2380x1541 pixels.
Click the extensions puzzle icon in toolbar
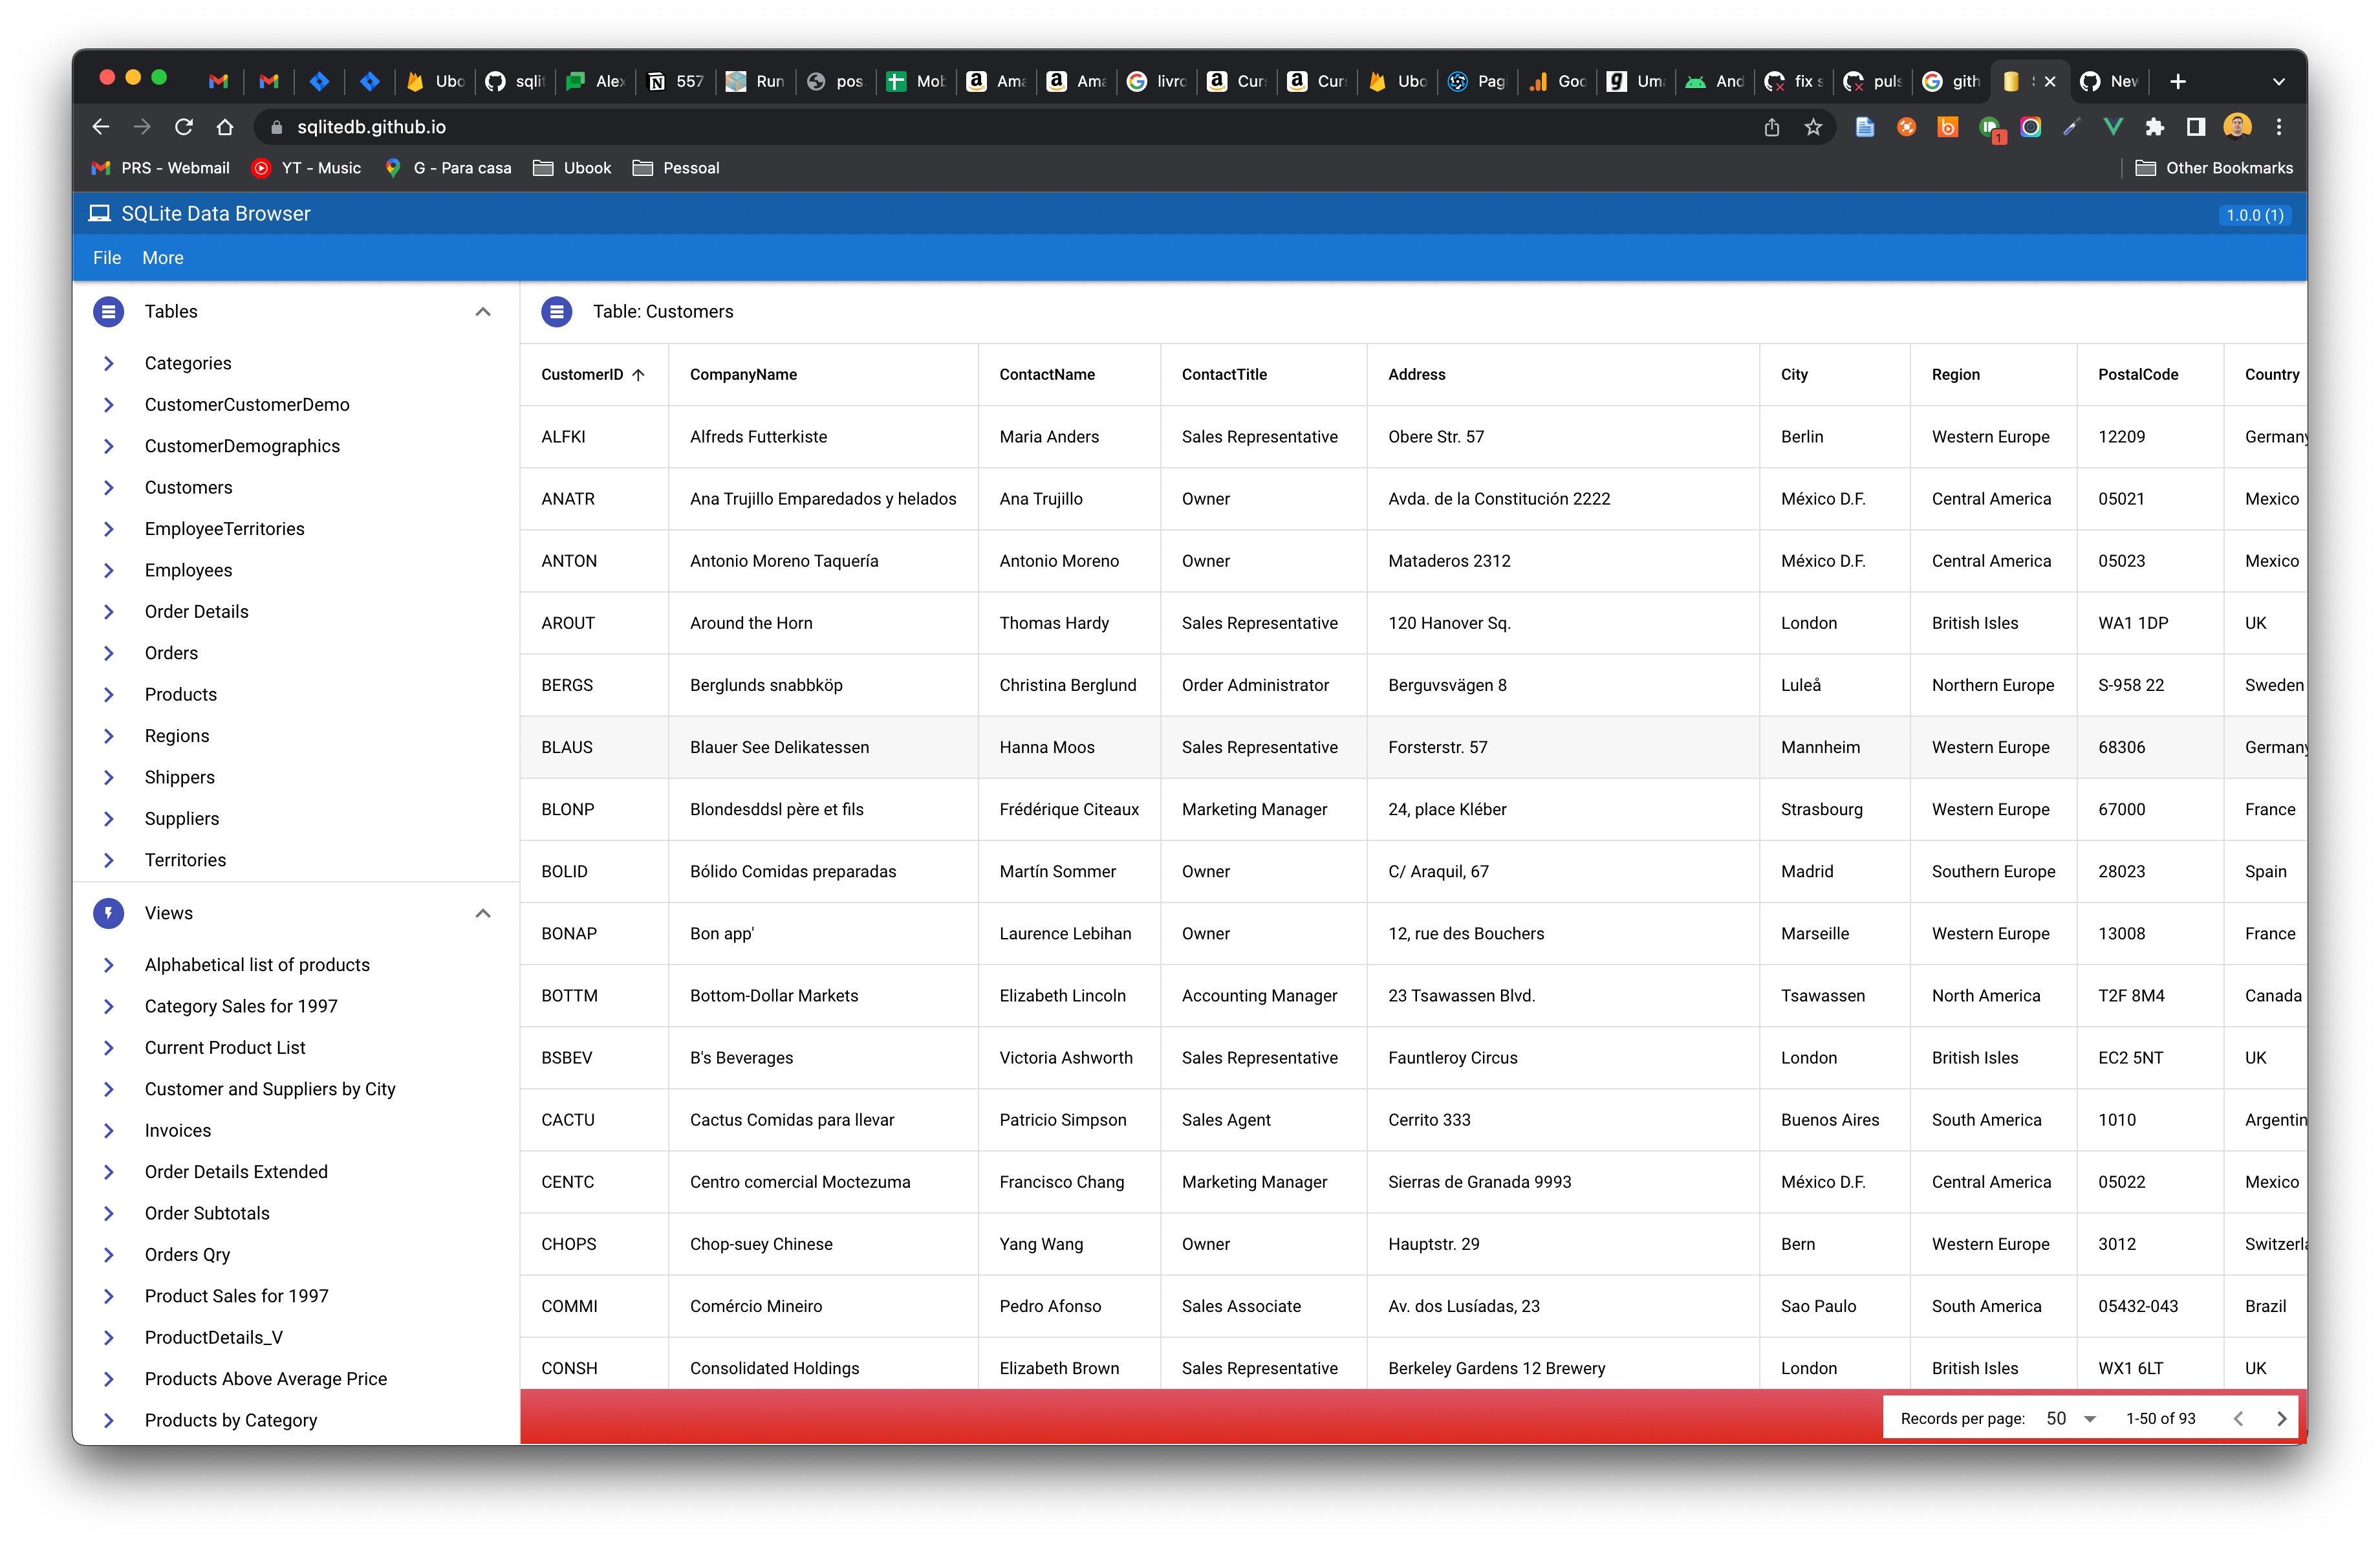click(2155, 127)
